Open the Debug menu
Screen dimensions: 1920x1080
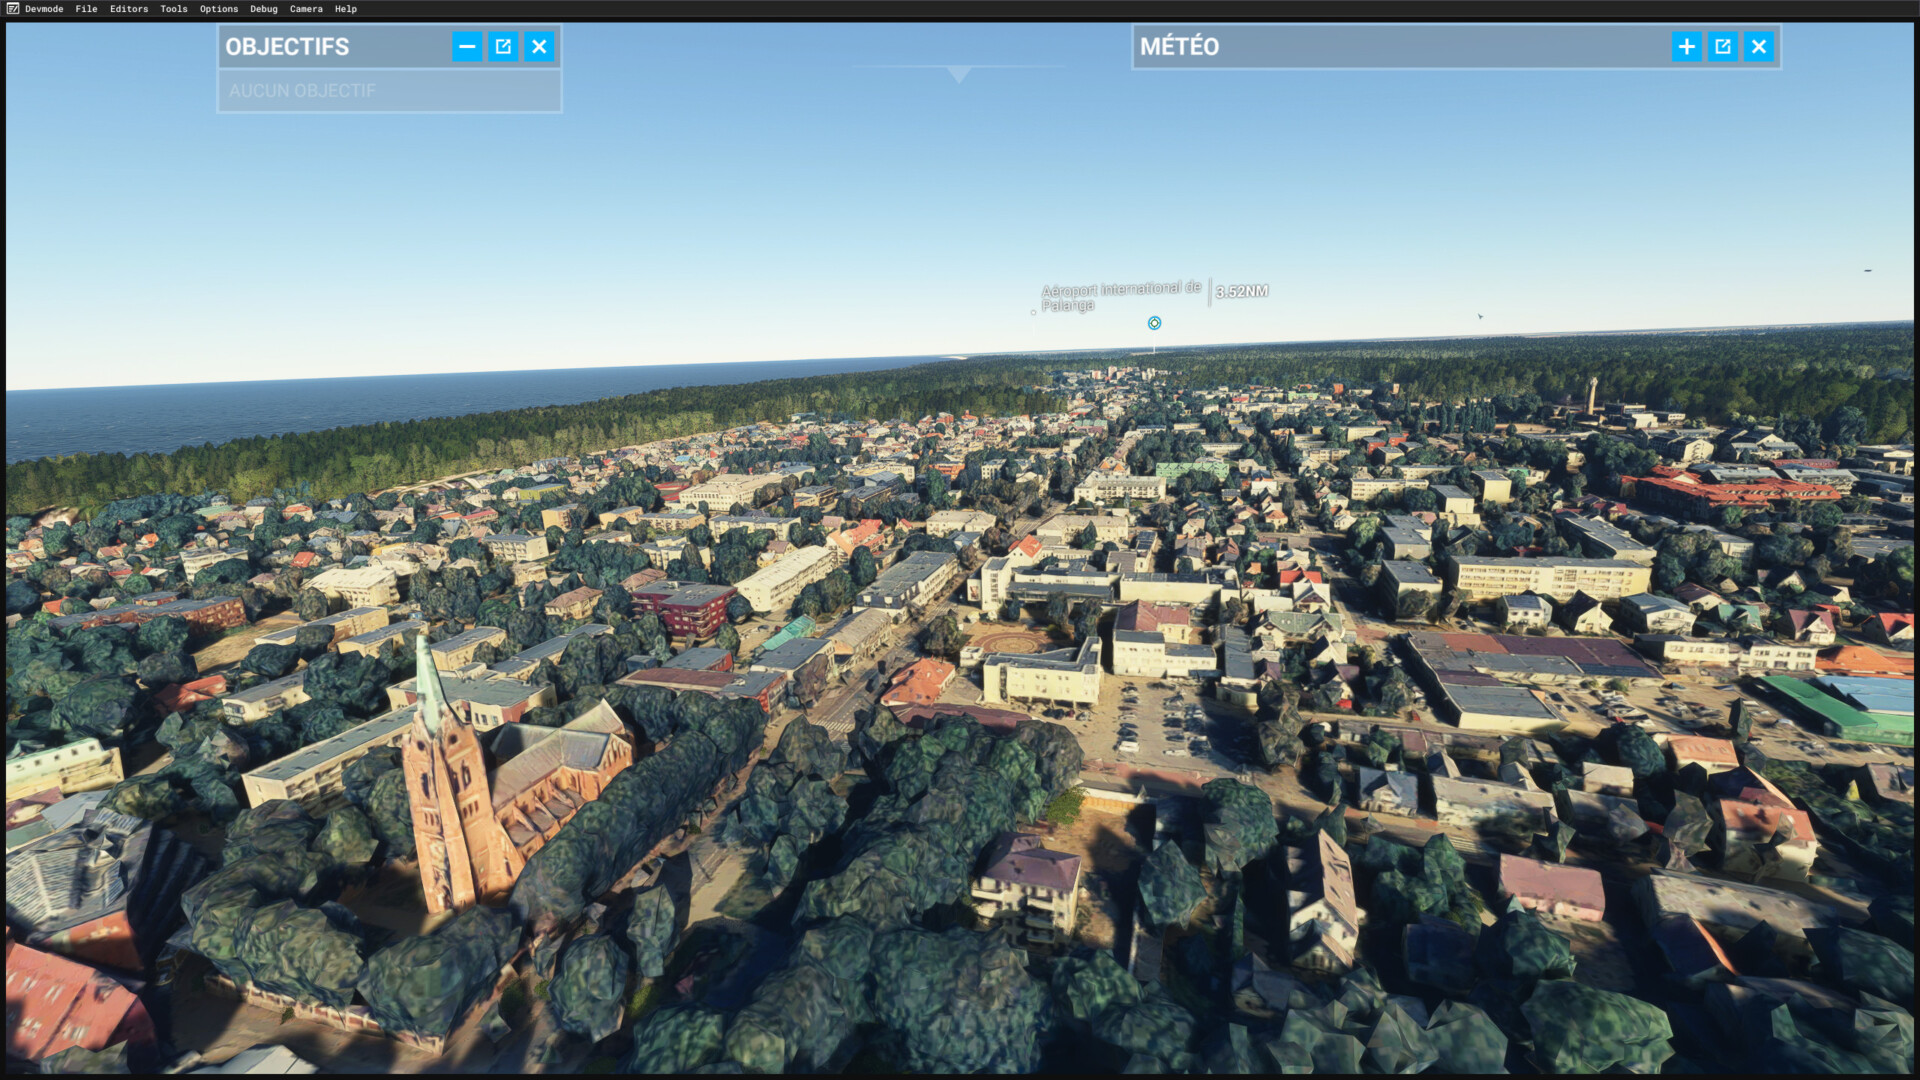point(264,9)
